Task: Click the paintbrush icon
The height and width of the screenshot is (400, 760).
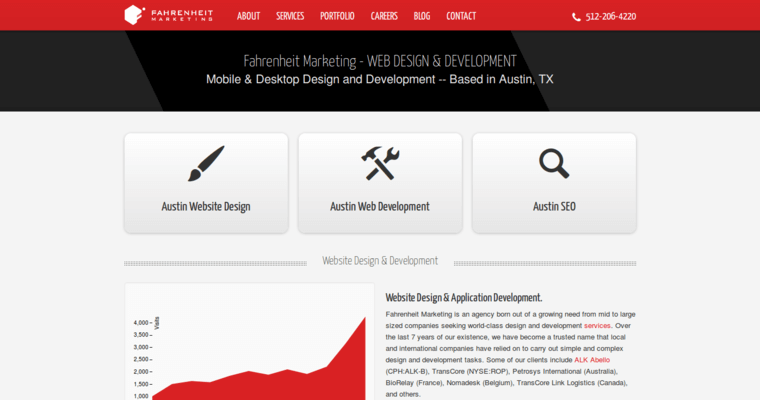Action: point(206,163)
